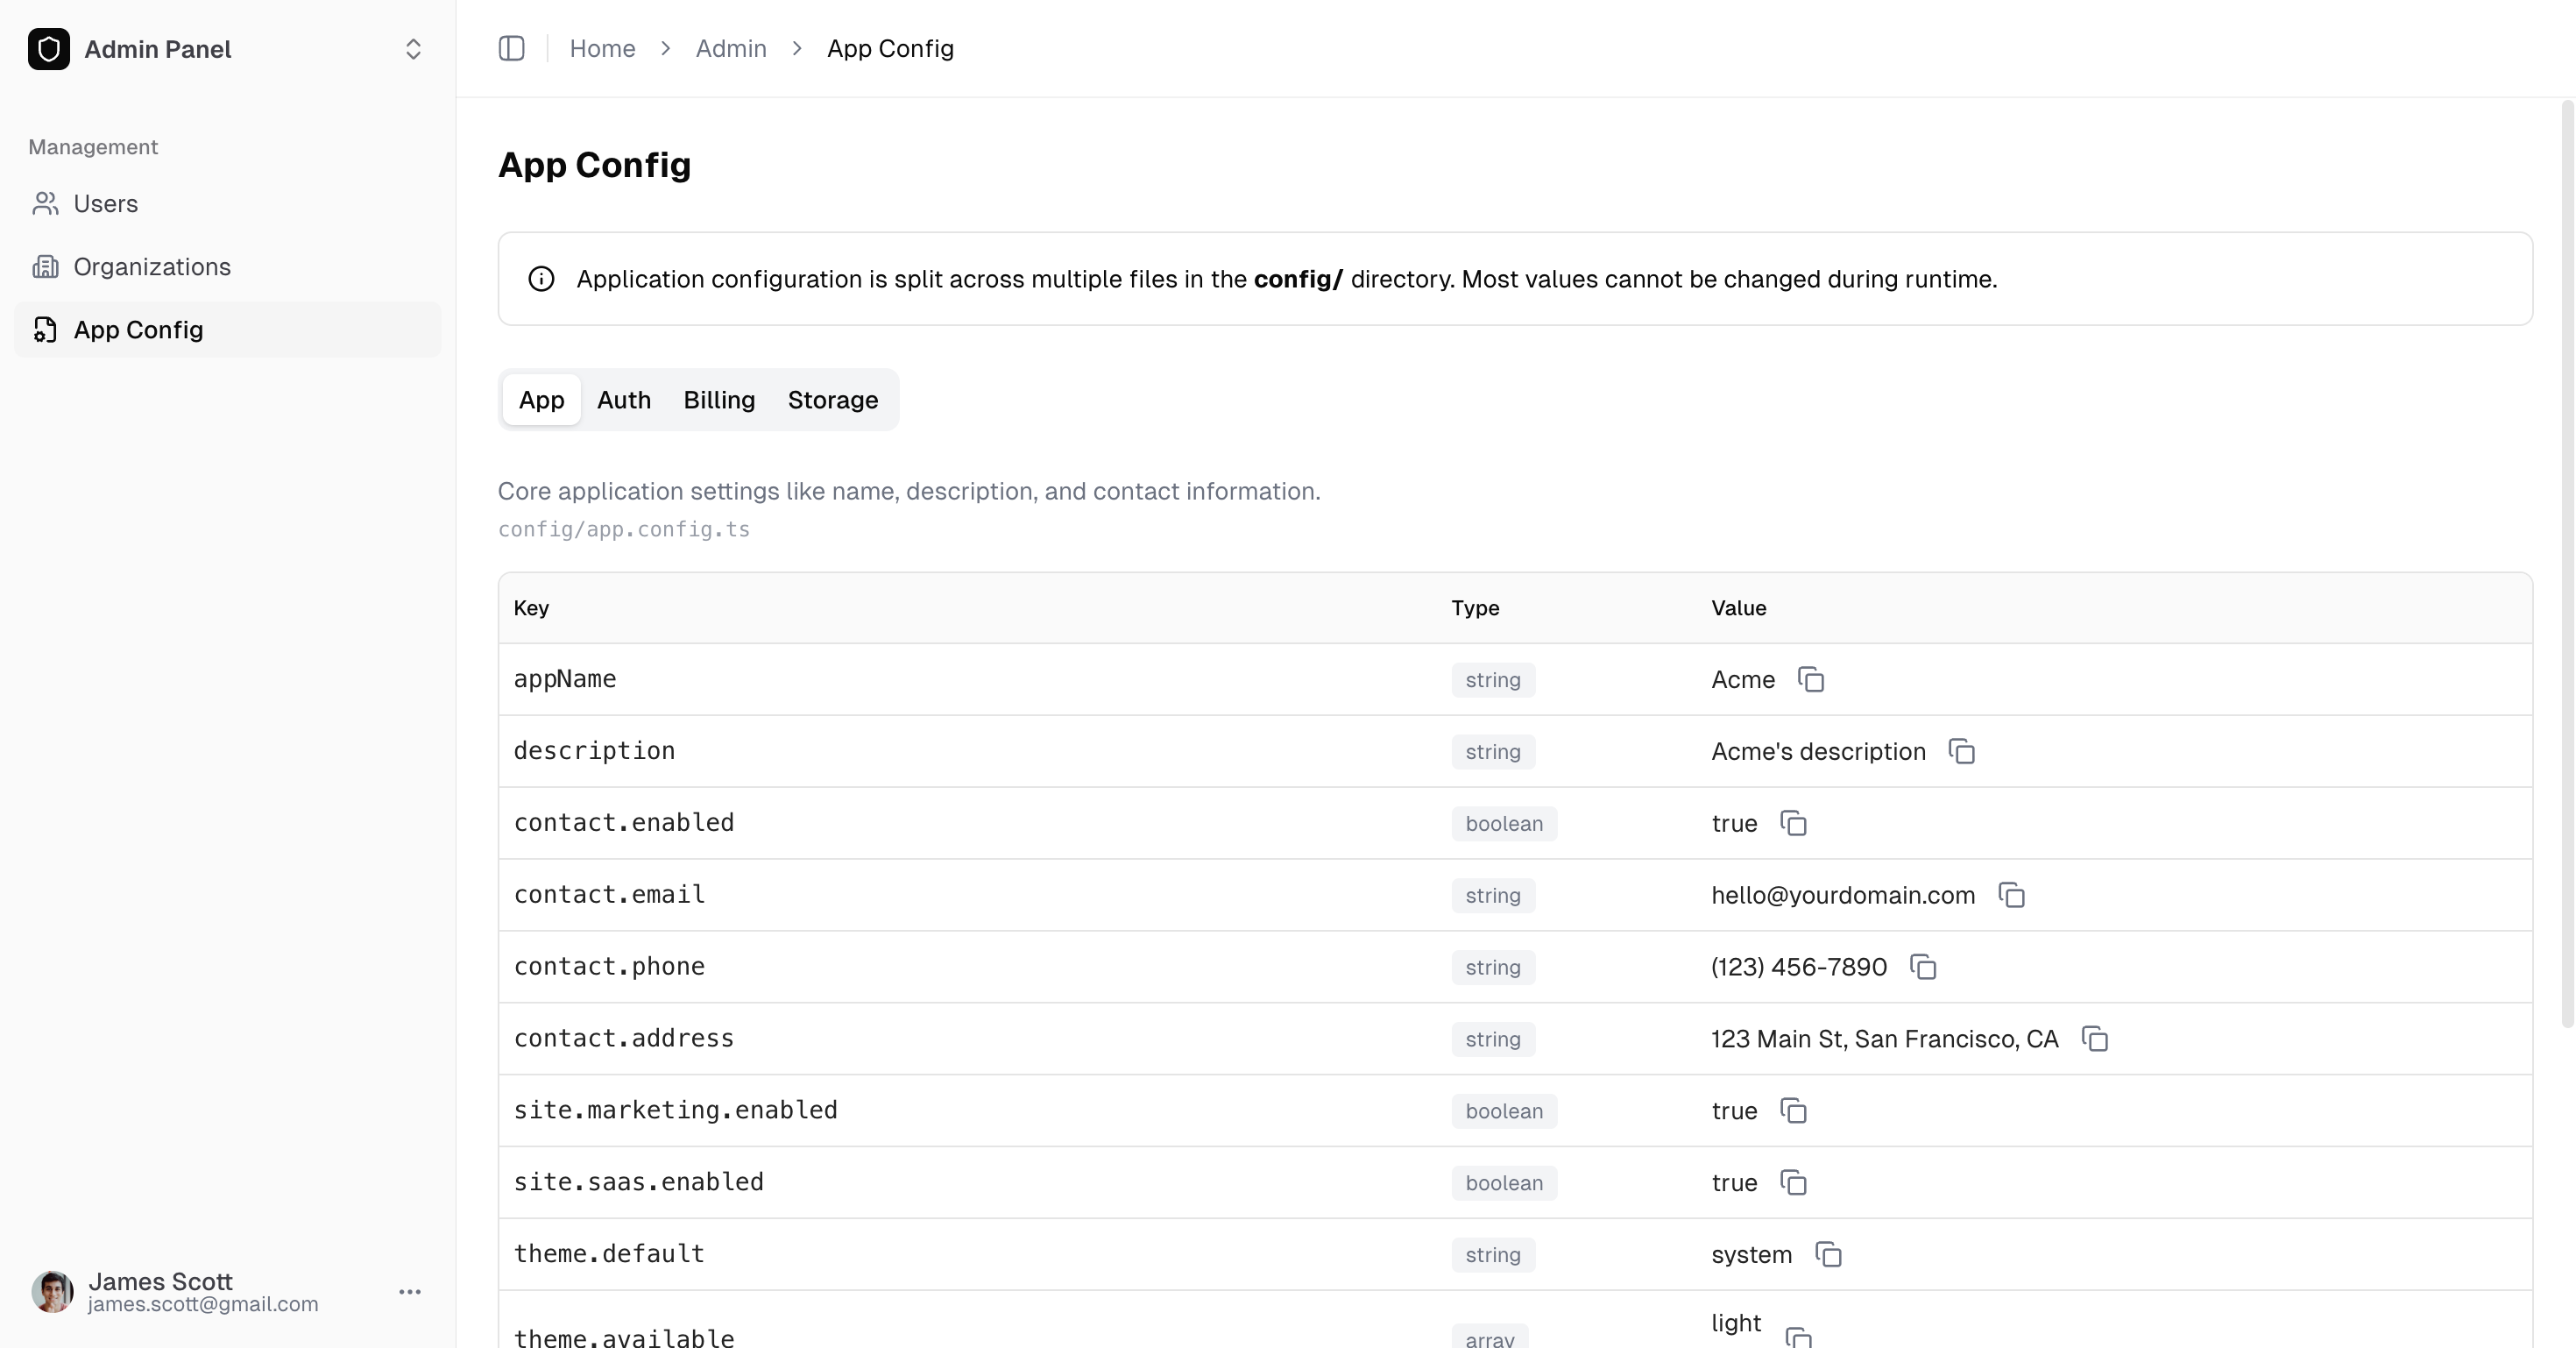Screen dimensions: 2576x1348
Task: Copy the contact.email value
Action: click(x=2011, y=896)
